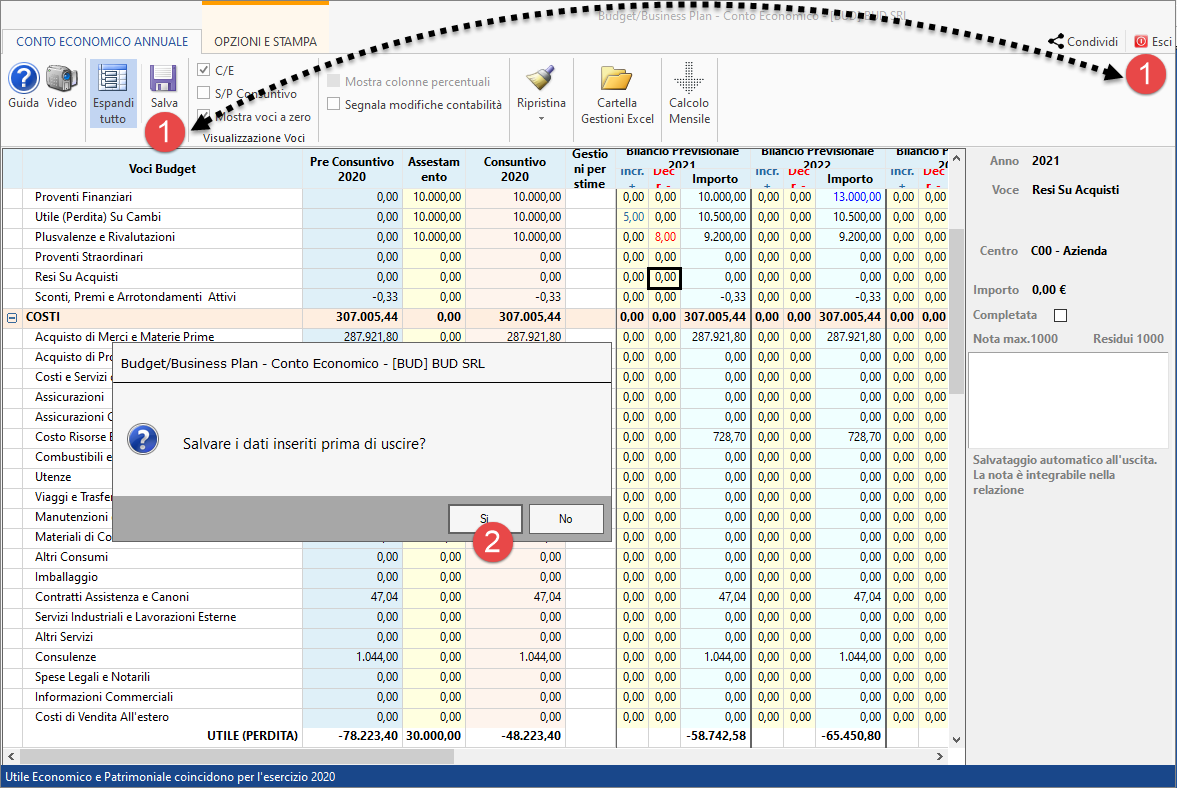Click the Ripristina brush icon
The image size is (1177, 788).
541,79
